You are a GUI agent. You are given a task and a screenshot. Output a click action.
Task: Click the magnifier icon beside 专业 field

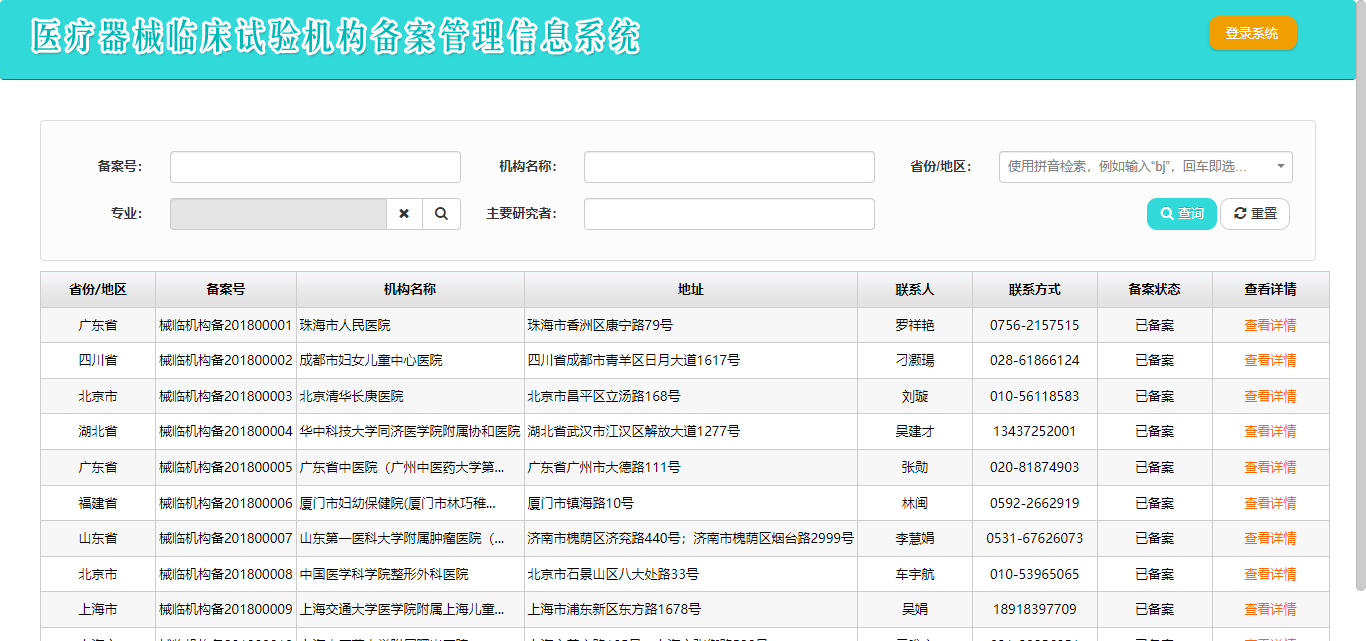click(x=441, y=214)
